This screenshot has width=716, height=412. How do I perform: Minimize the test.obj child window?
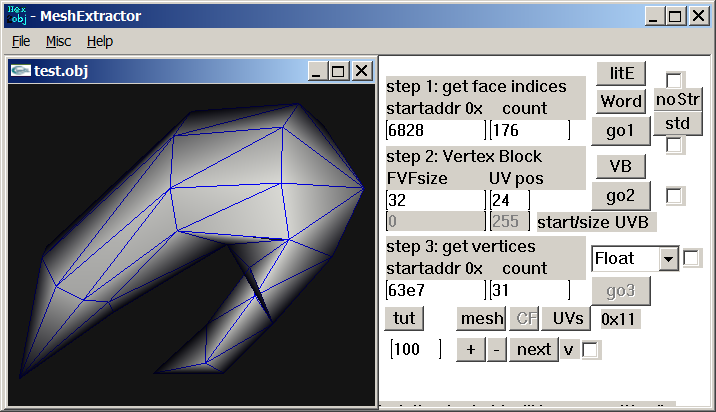tap(317, 71)
